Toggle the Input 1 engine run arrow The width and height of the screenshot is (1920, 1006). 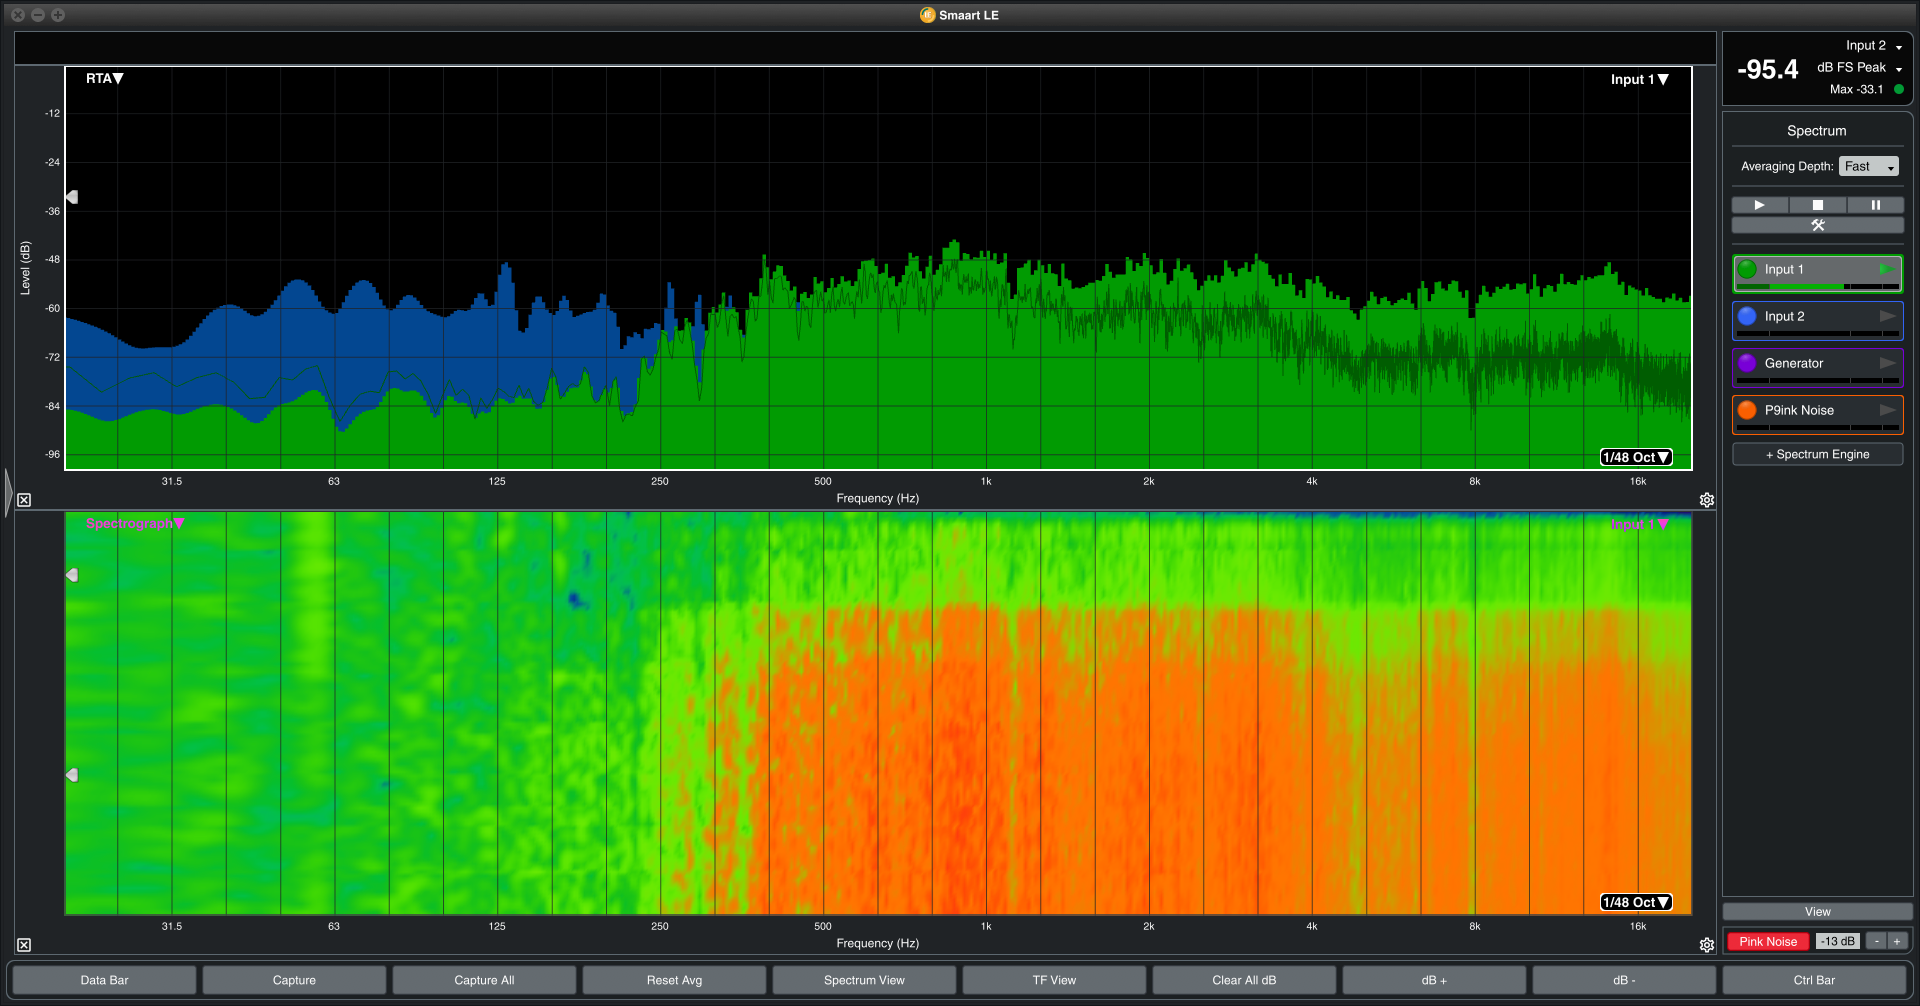[1886, 269]
